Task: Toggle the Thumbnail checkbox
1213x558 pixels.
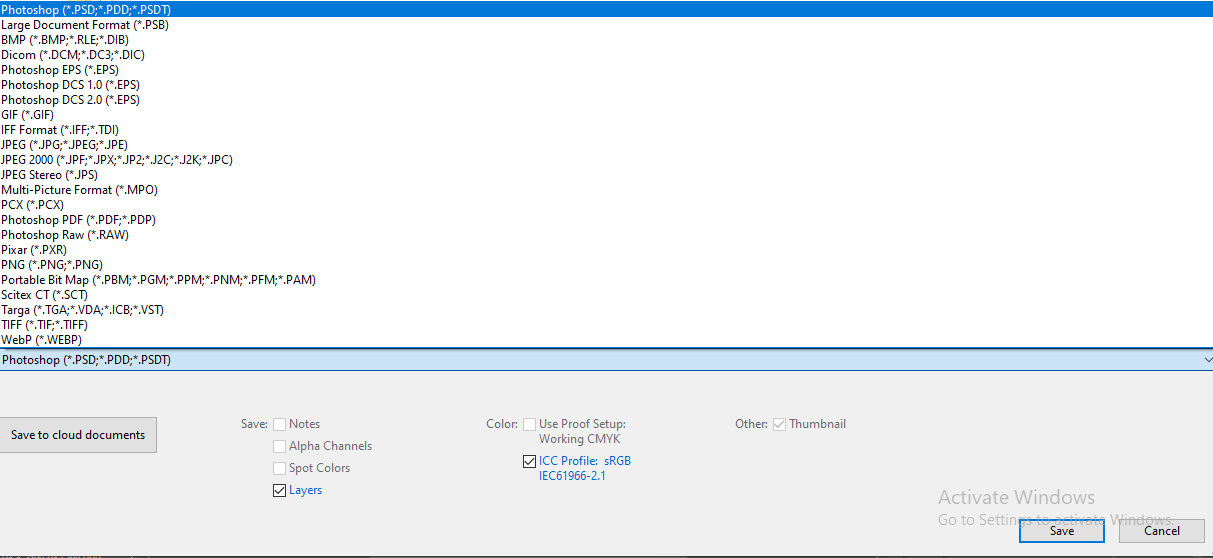Action: (779, 424)
